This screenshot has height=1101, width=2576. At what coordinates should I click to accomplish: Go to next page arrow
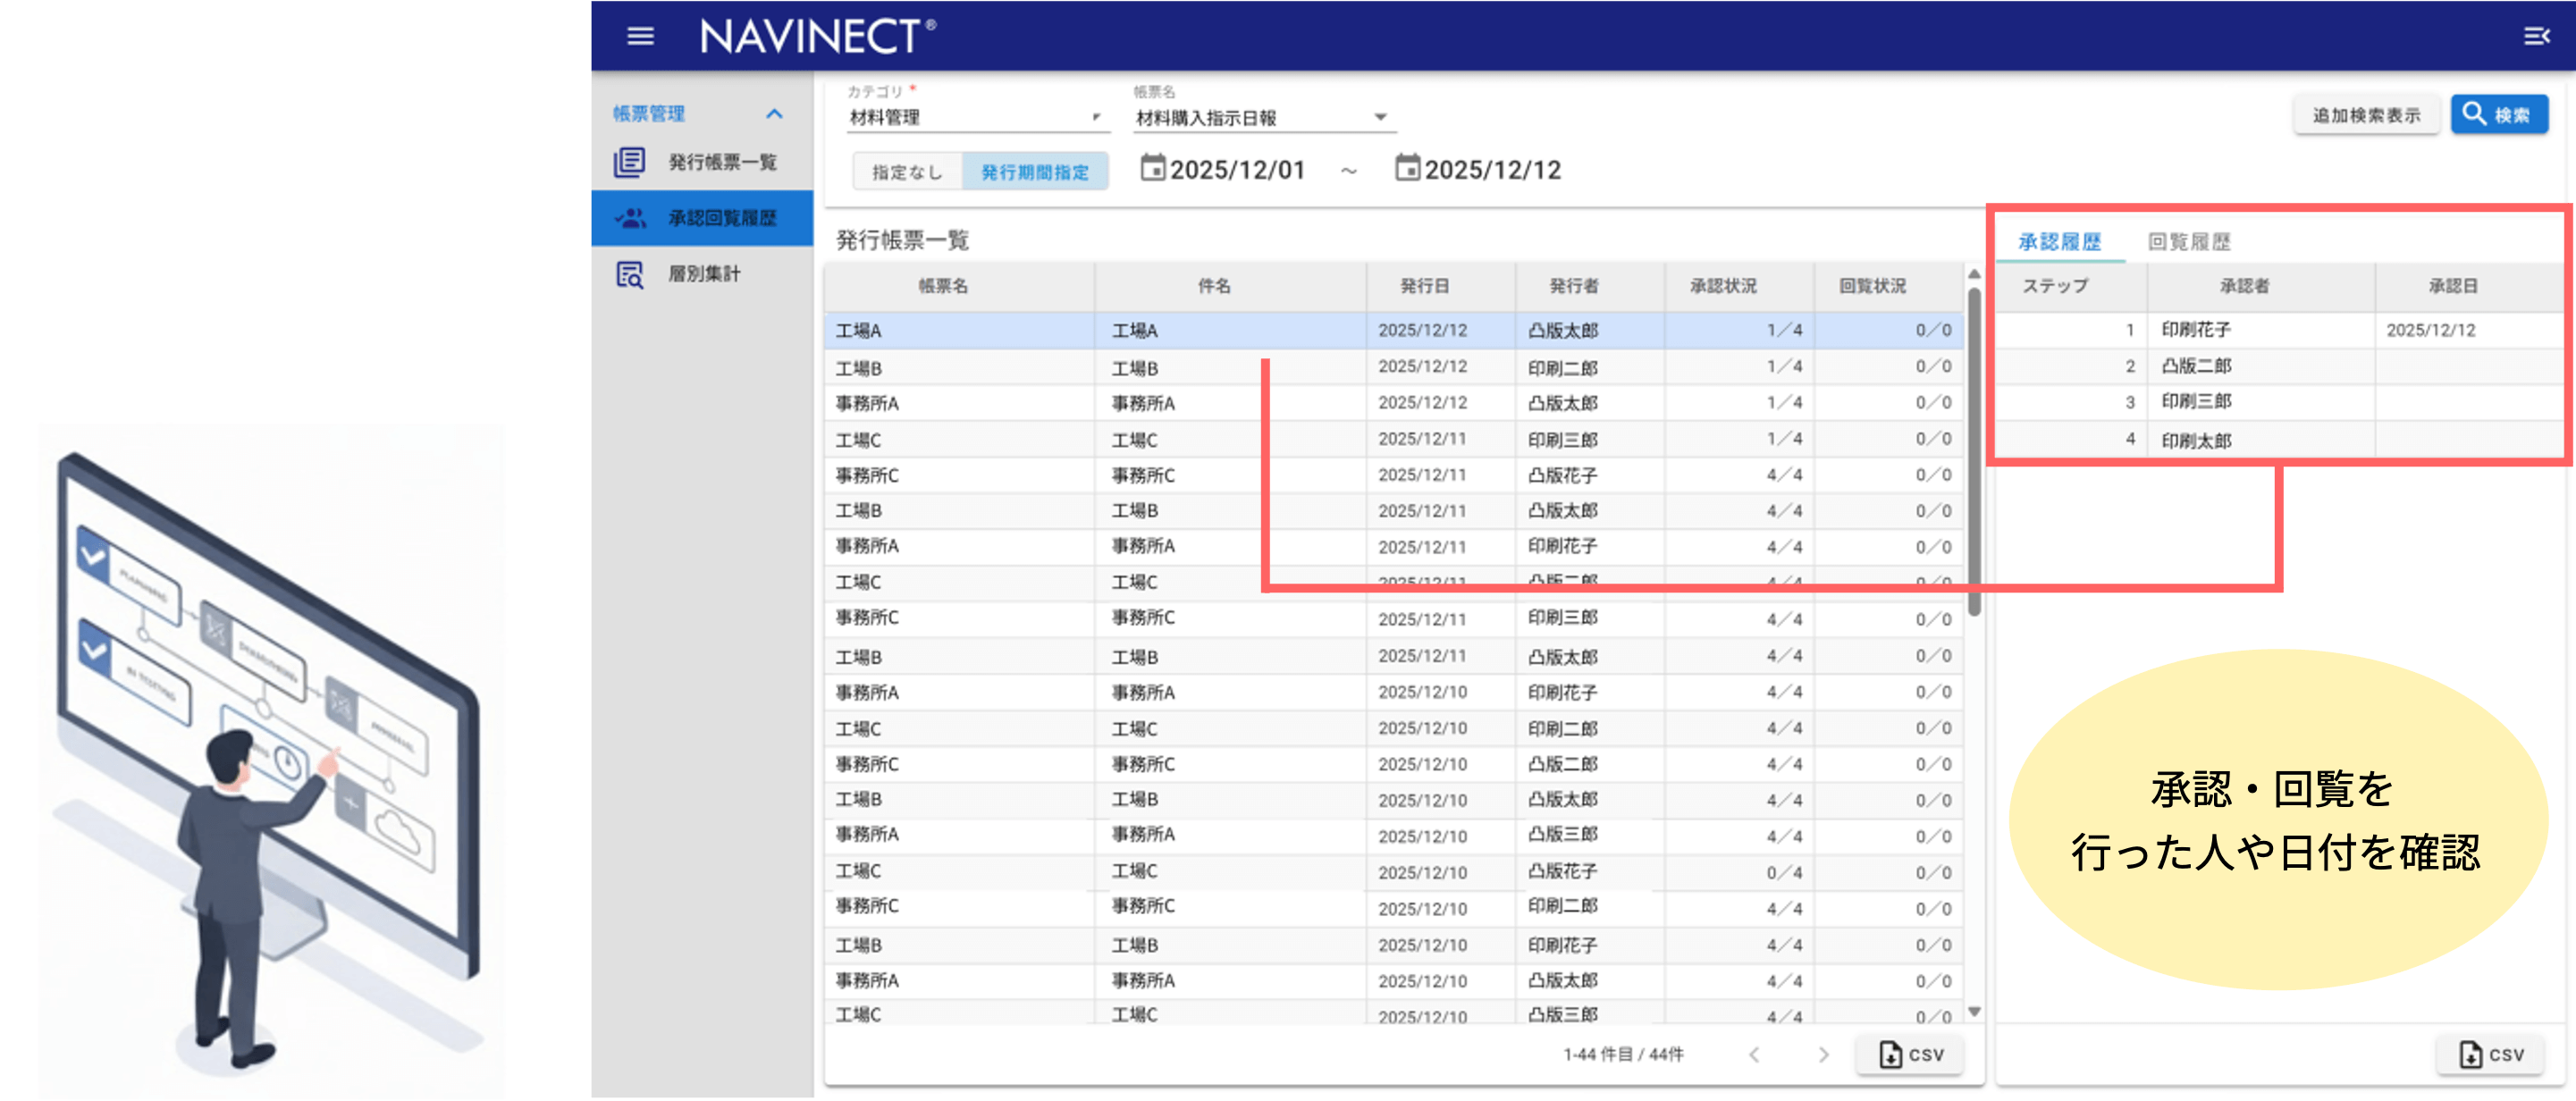pos(1823,1054)
